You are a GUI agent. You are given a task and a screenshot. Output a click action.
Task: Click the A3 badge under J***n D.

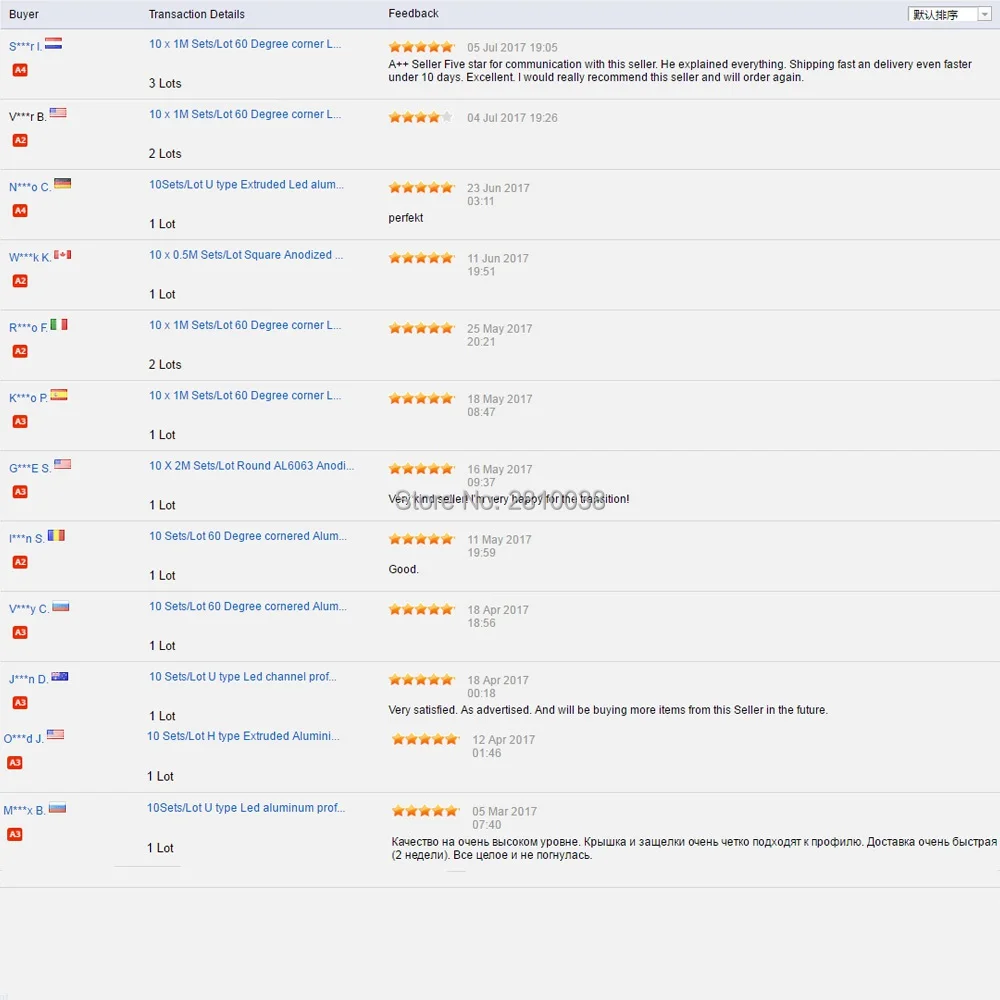(20, 702)
